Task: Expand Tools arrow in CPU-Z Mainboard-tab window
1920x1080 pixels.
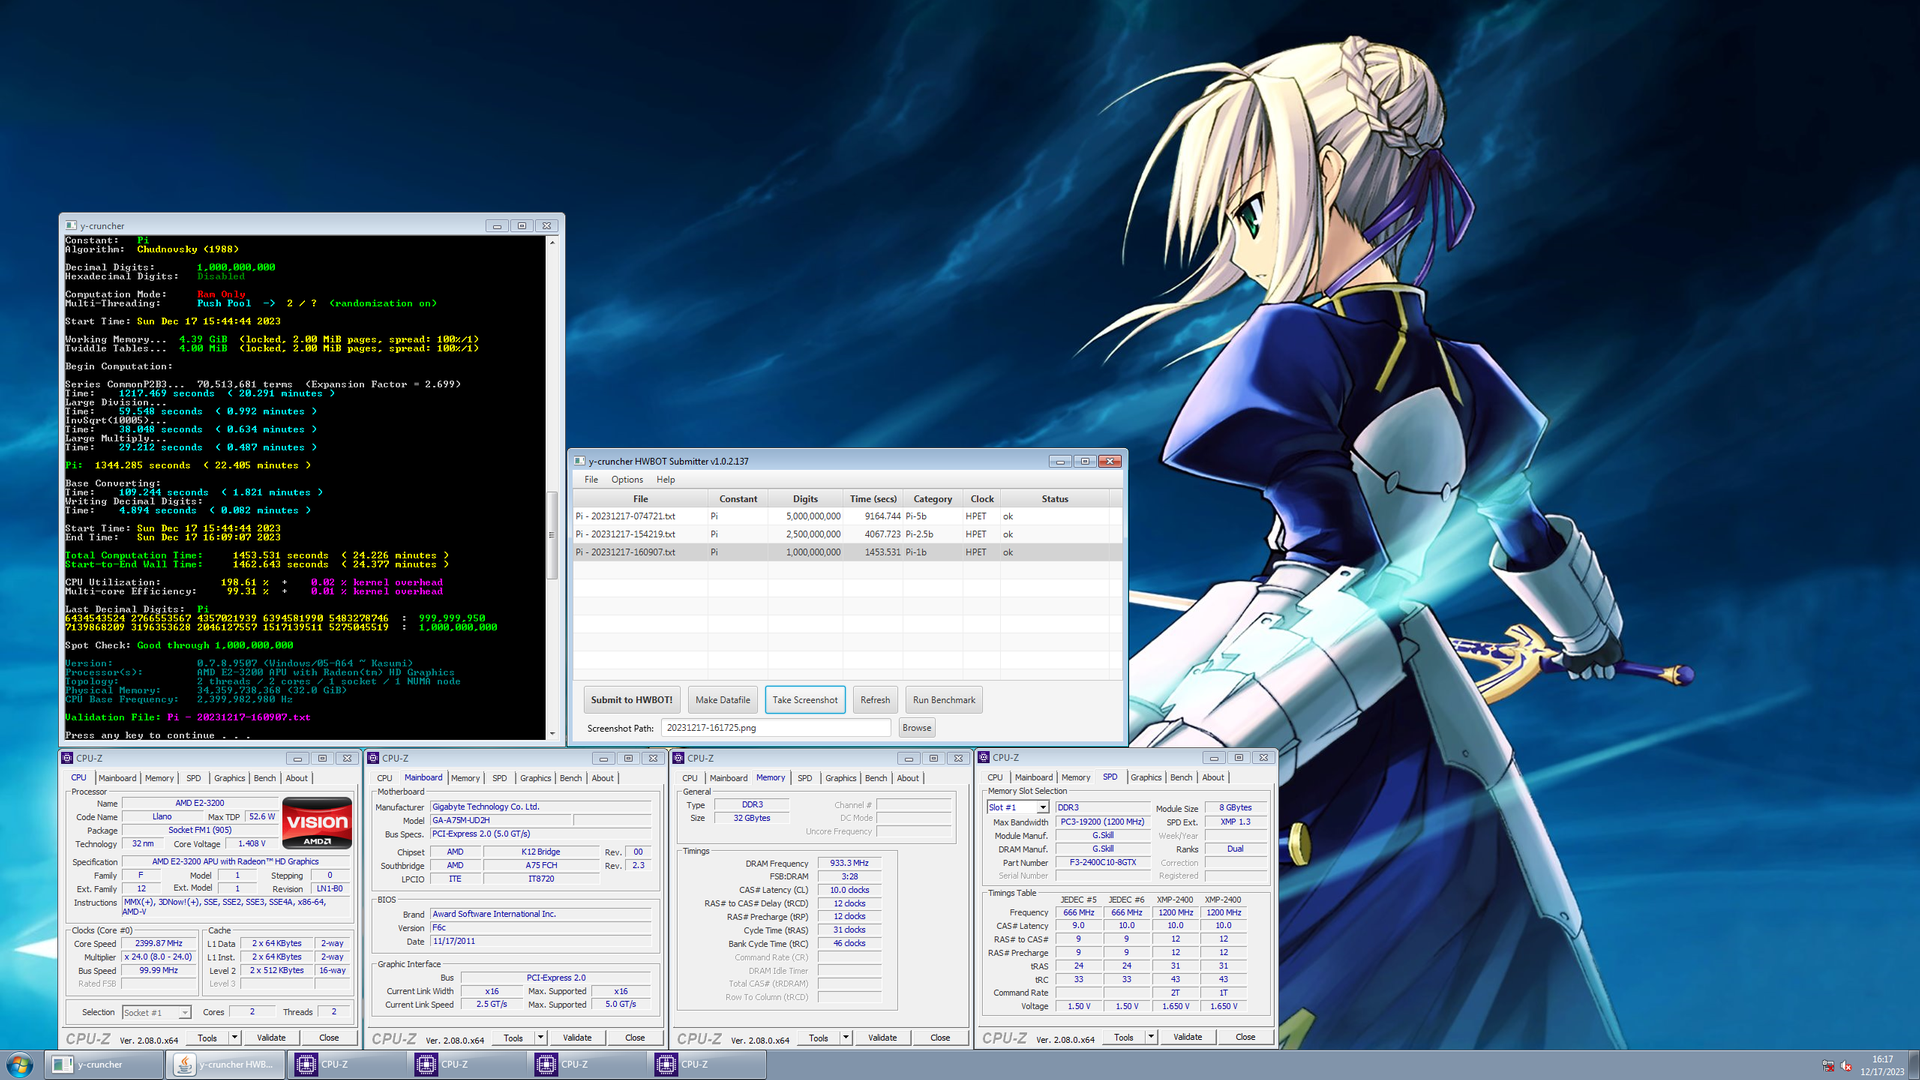Action: coord(541,1038)
